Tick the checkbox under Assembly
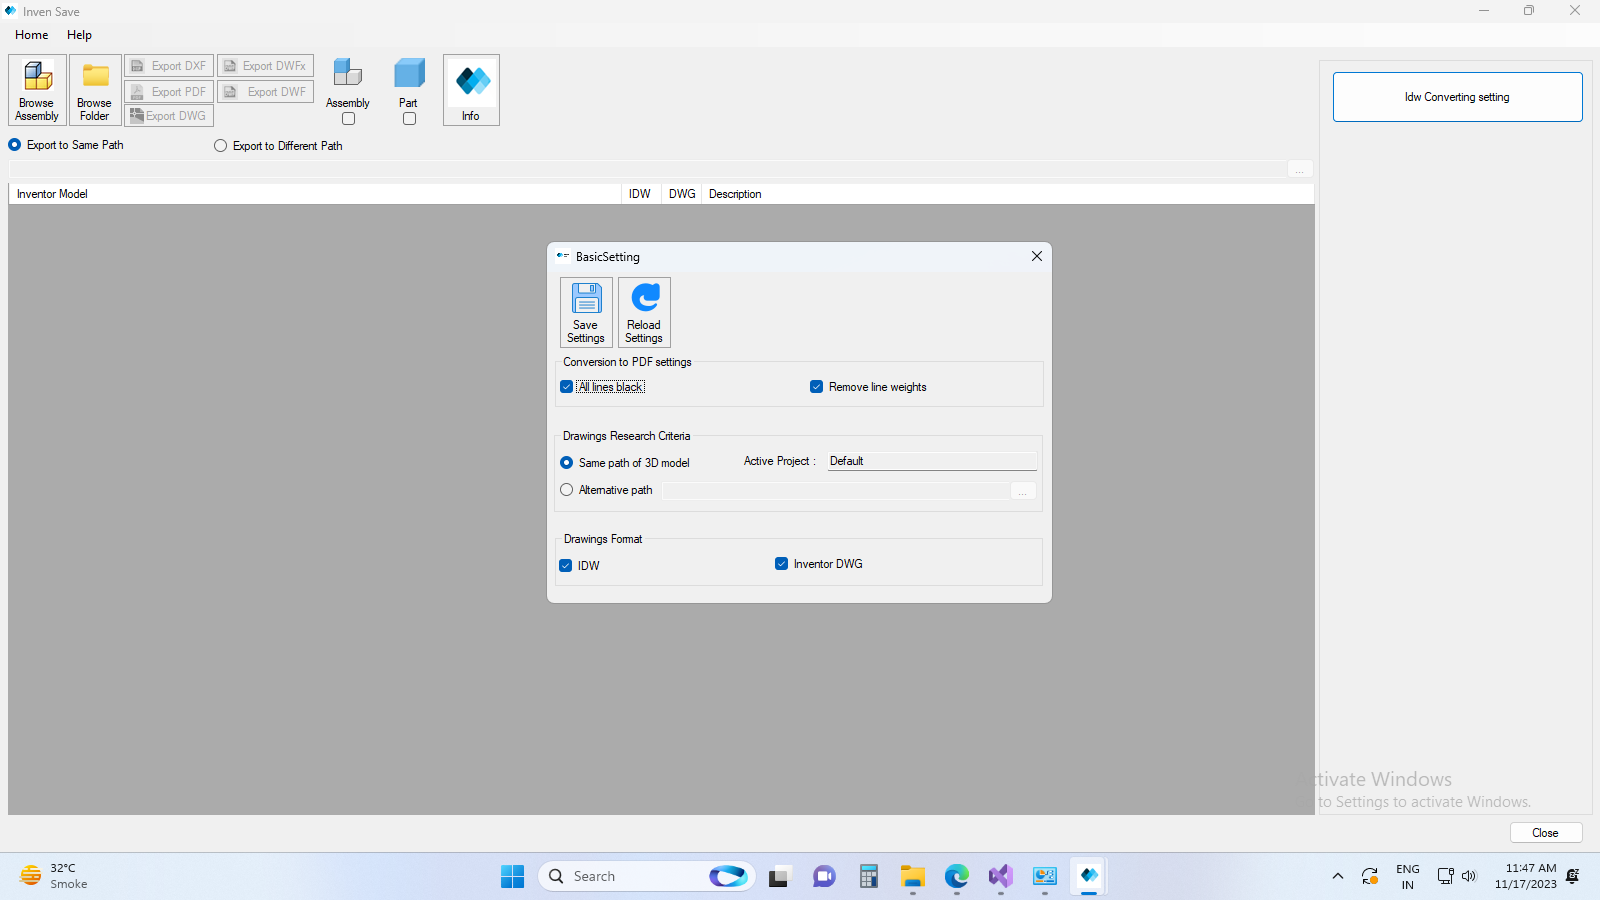The image size is (1600, 900). (x=348, y=119)
